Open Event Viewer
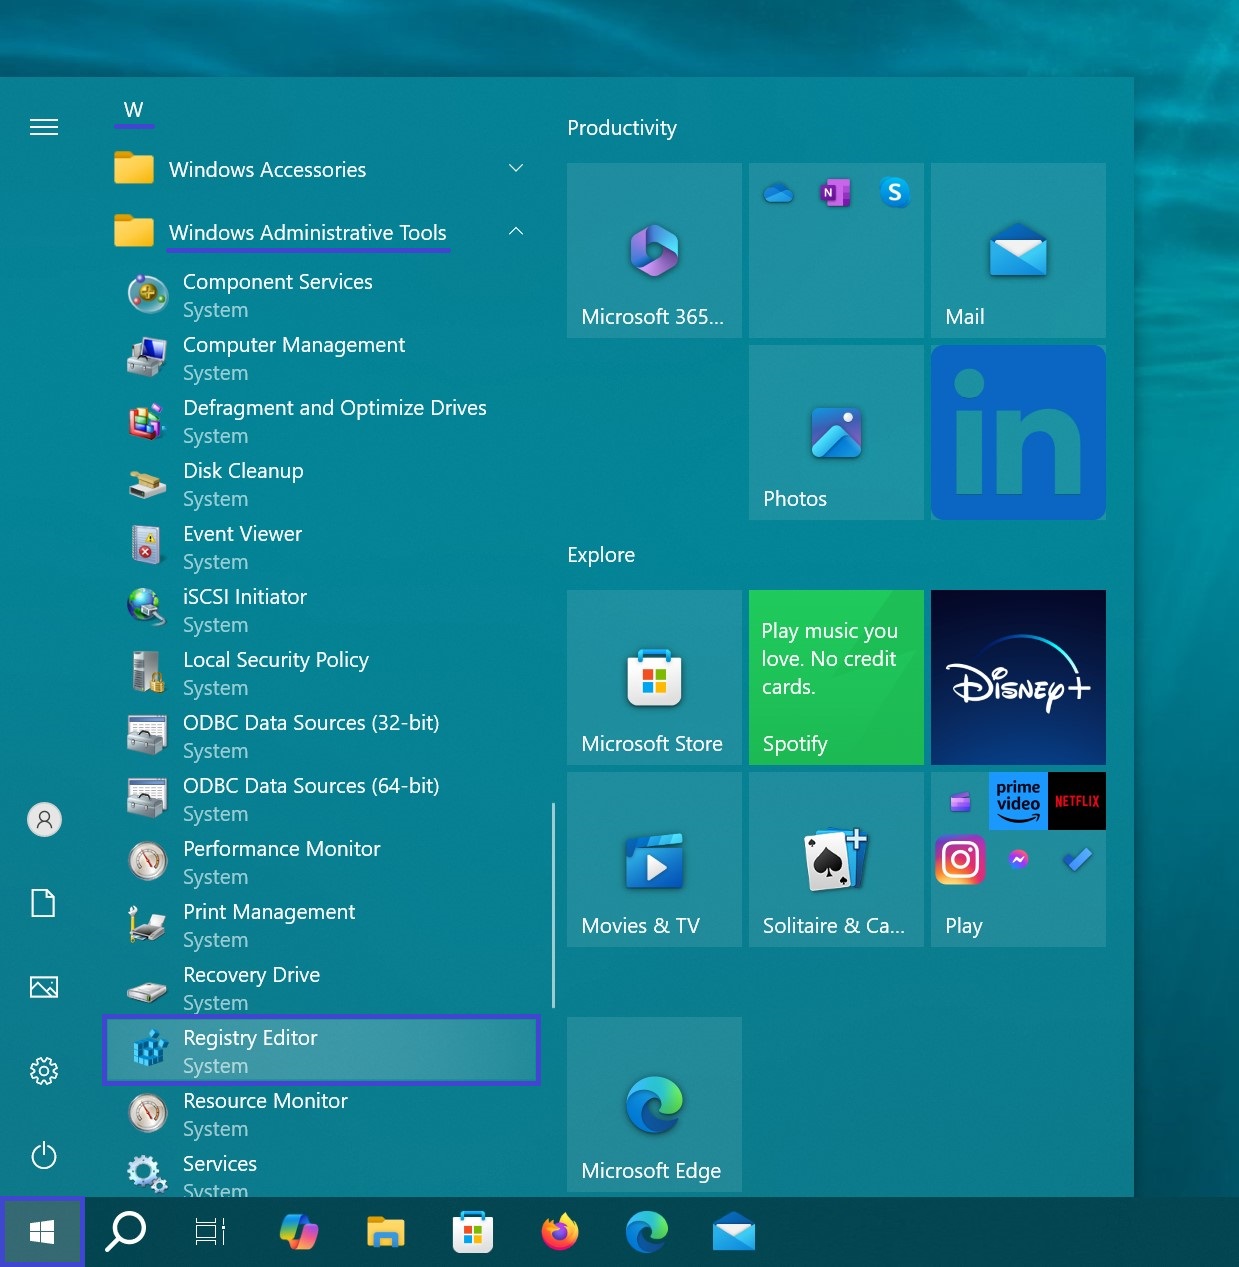Image resolution: width=1239 pixels, height=1267 pixels. point(321,548)
